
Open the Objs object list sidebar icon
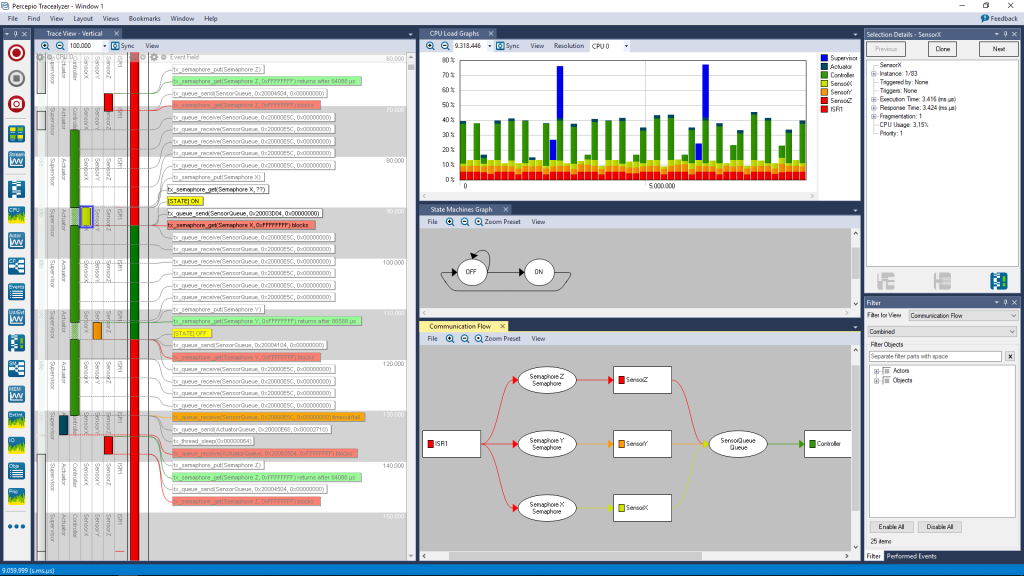[x=16, y=470]
